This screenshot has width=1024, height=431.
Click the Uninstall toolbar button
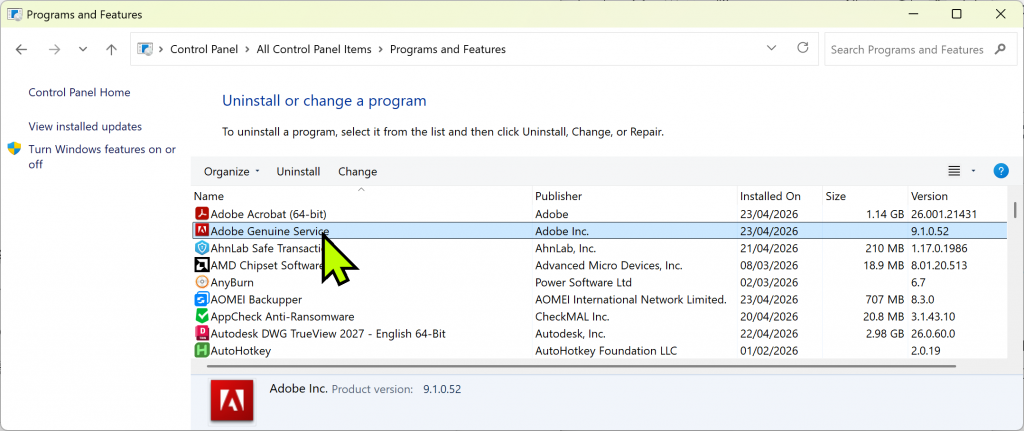(x=298, y=172)
